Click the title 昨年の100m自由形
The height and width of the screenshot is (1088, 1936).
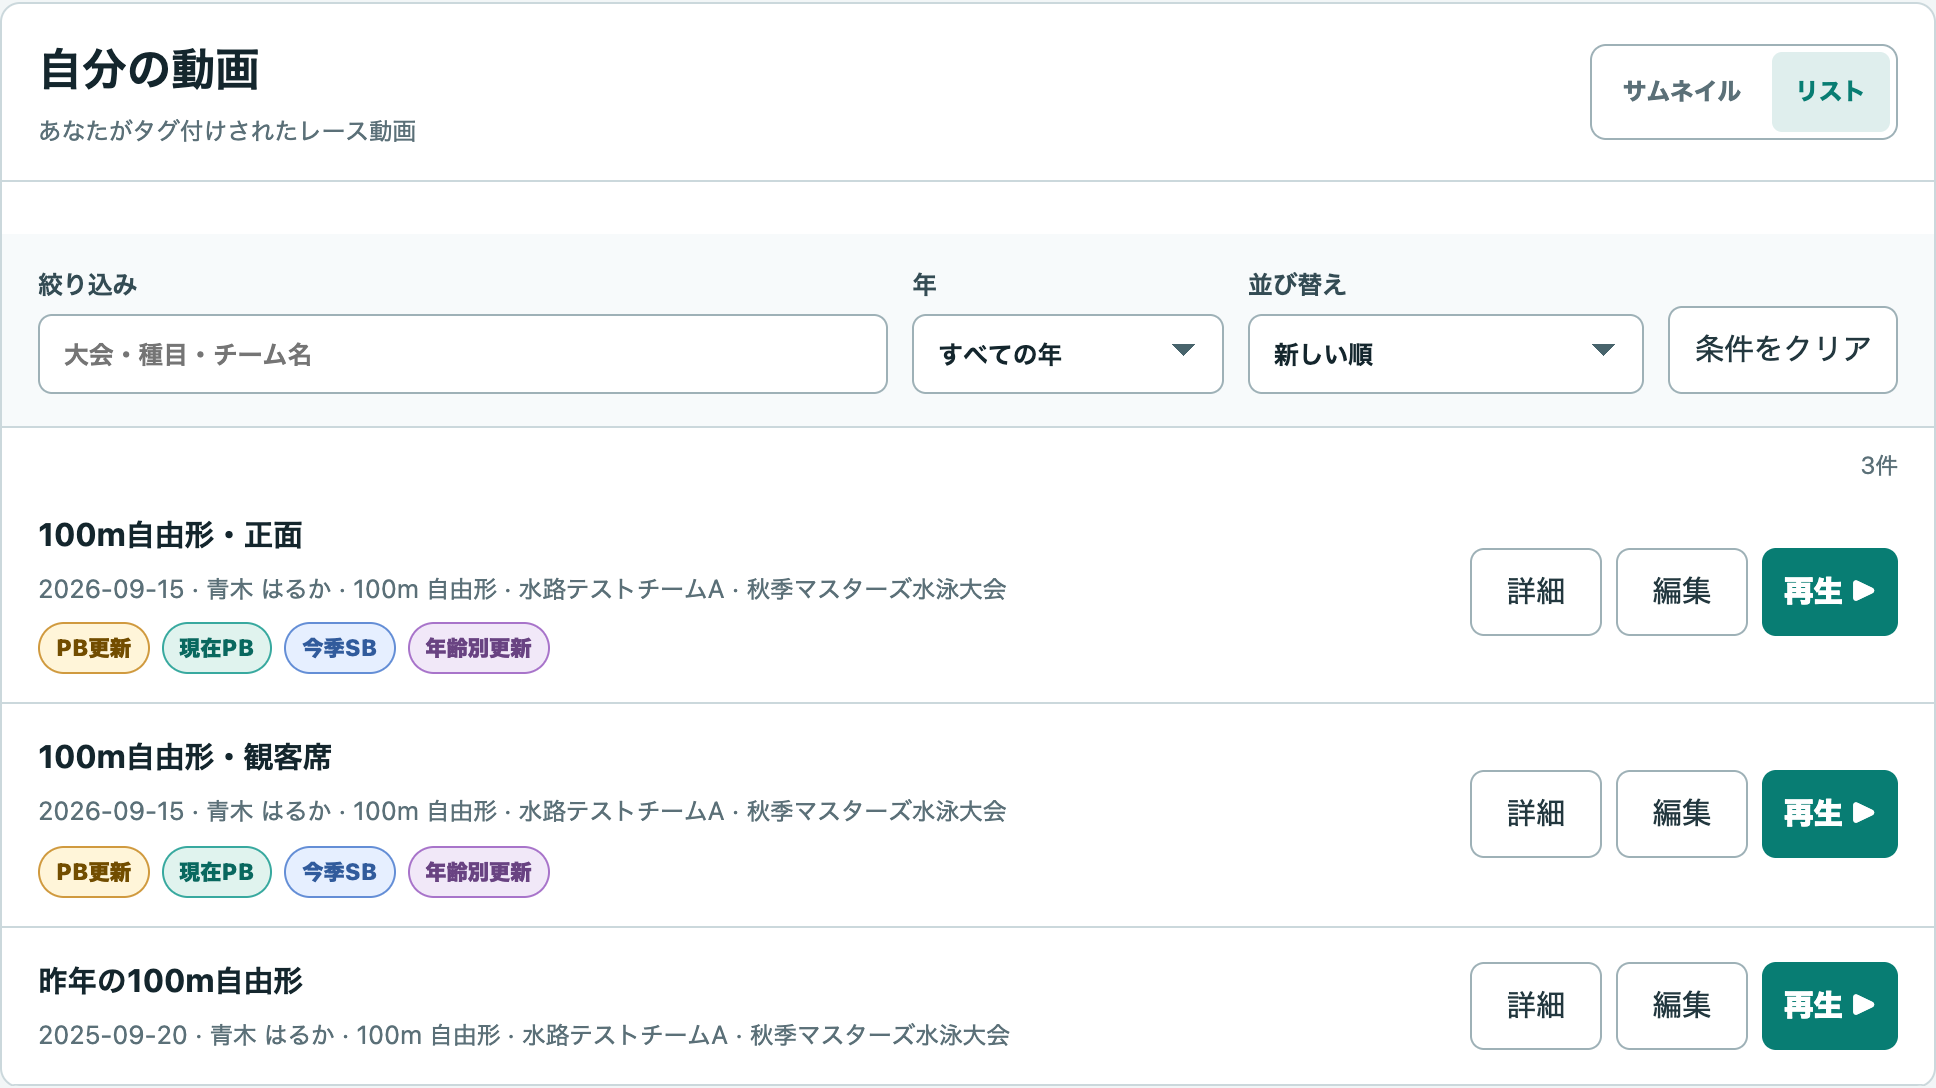[171, 981]
